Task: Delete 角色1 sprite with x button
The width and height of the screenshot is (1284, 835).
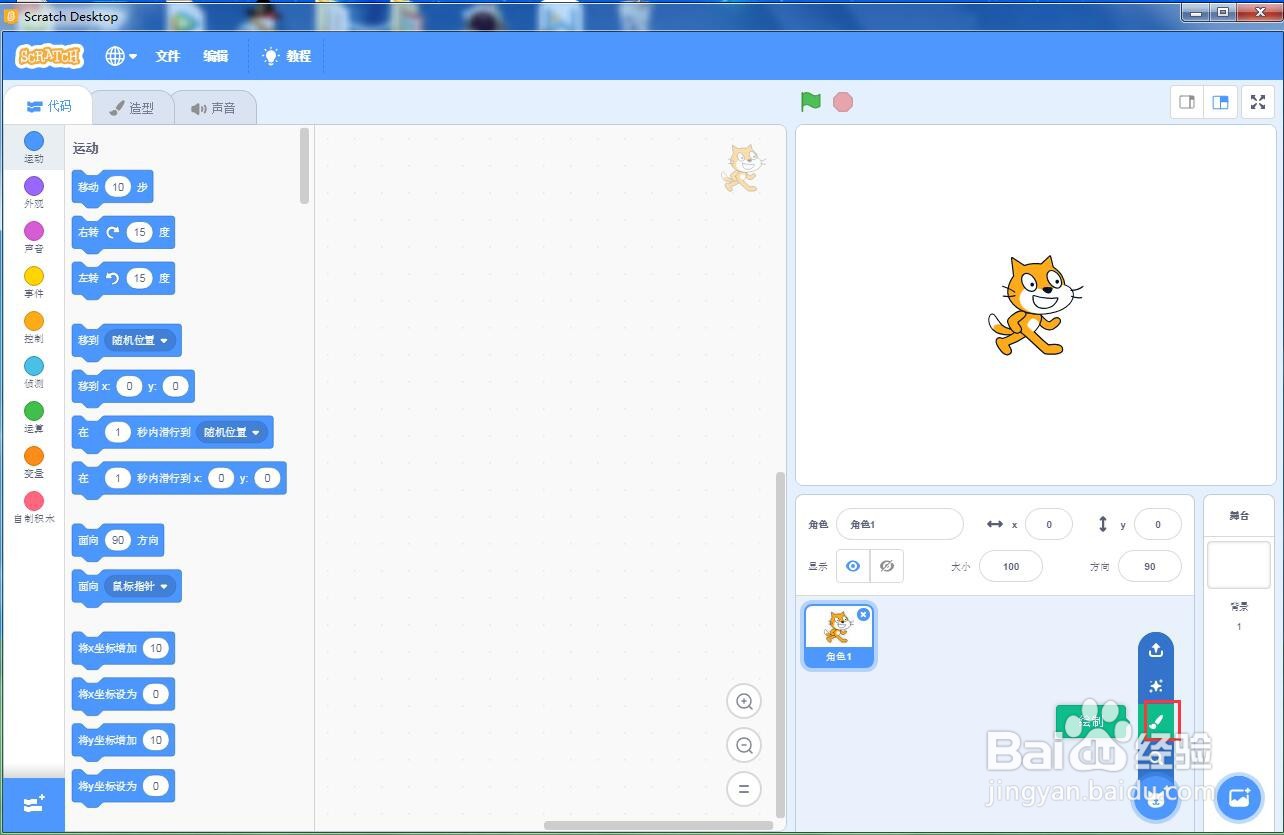Action: (863, 615)
